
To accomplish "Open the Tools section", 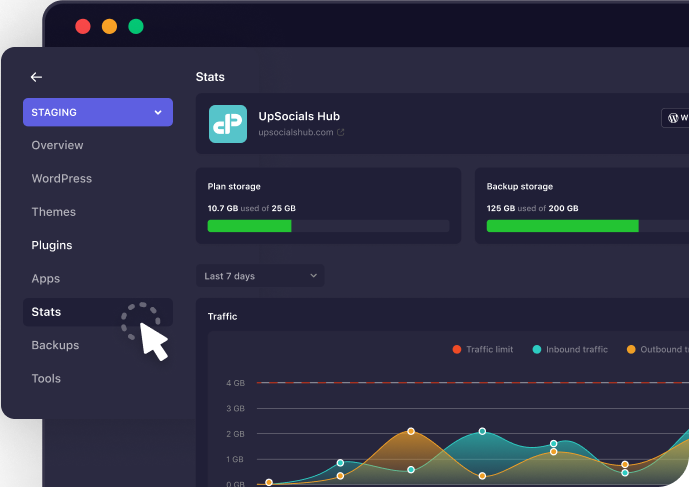I will [46, 378].
